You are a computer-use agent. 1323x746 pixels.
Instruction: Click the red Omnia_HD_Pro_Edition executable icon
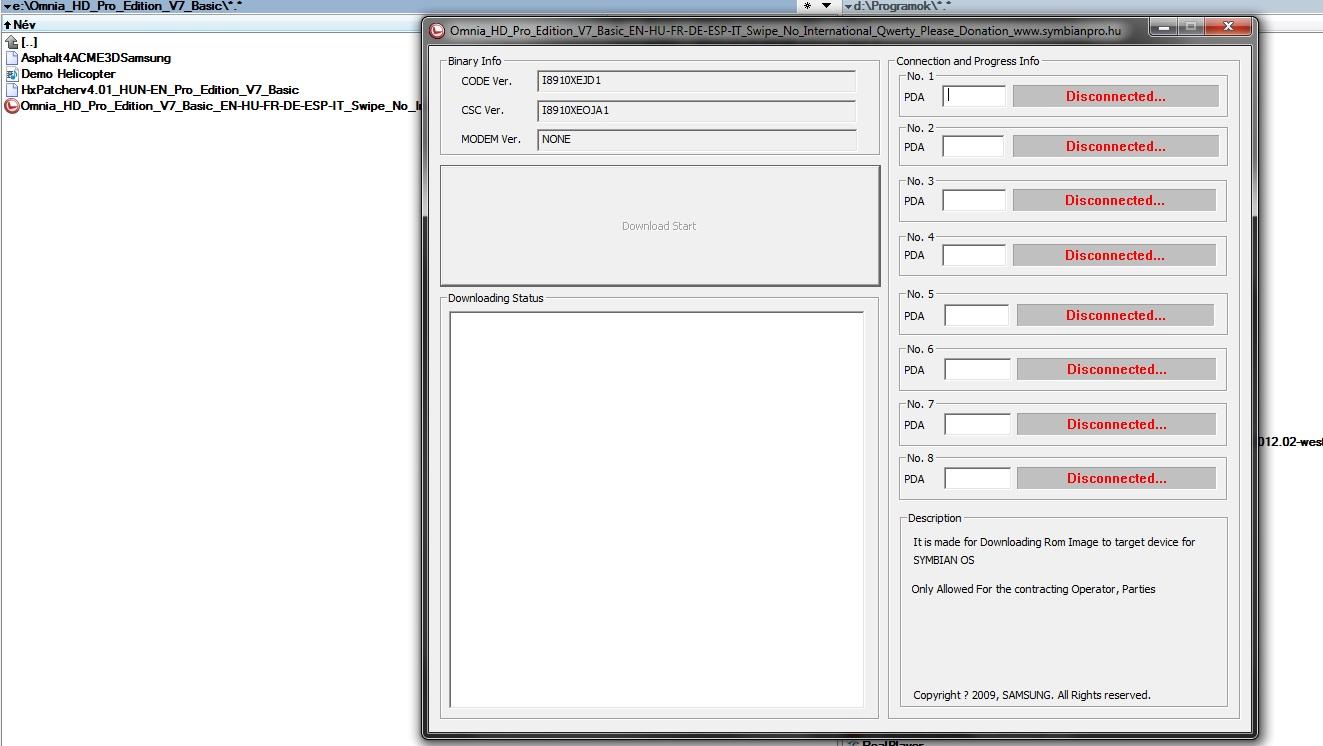pyautogui.click(x=12, y=106)
